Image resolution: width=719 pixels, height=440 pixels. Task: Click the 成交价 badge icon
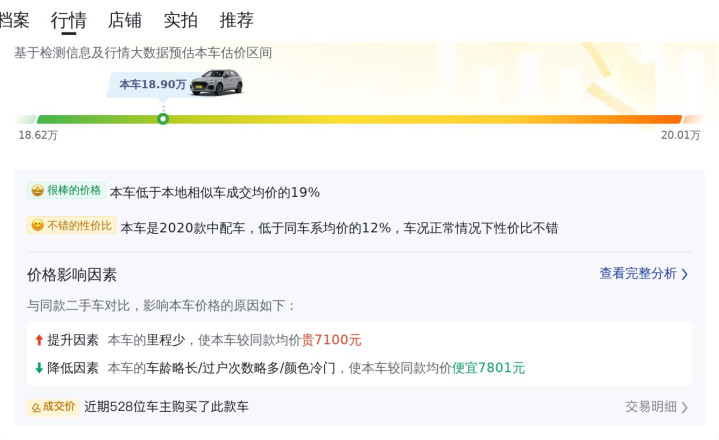tap(36, 407)
